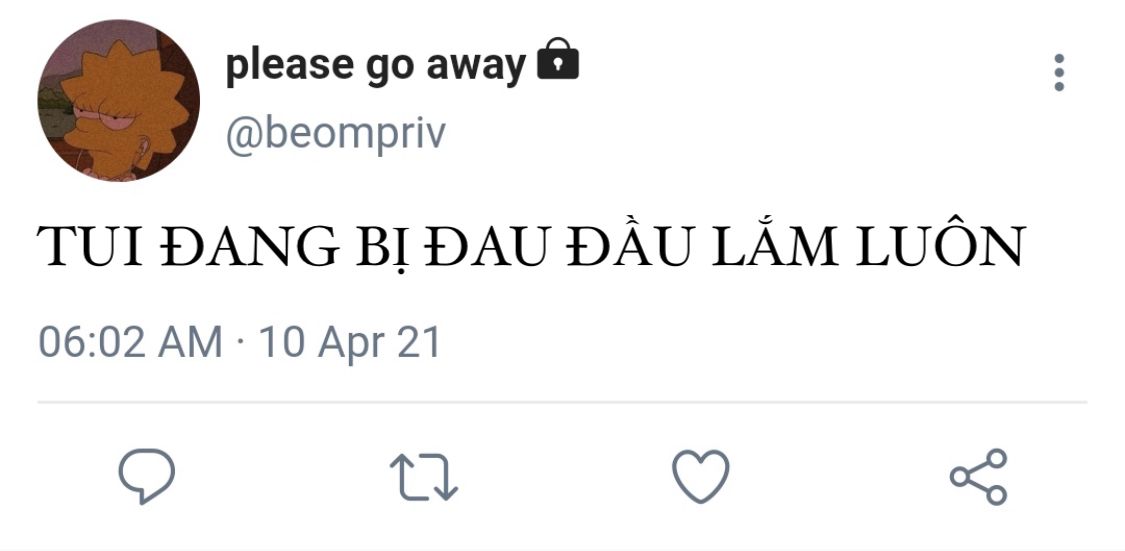Open the Lisa Simpson profile avatar
This screenshot has width=1125, height=551.
(x=118, y=100)
